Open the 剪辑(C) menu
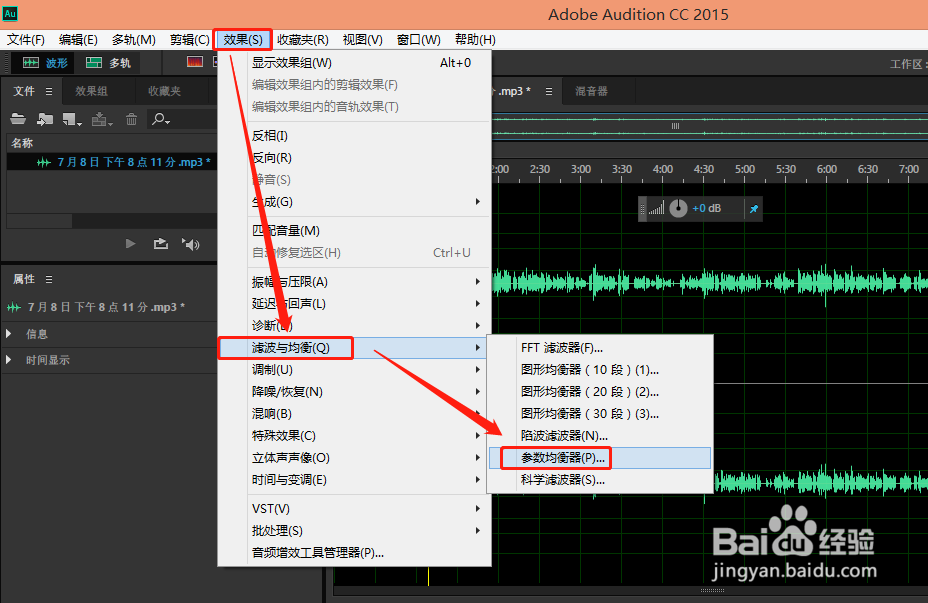928x603 pixels. coord(189,40)
